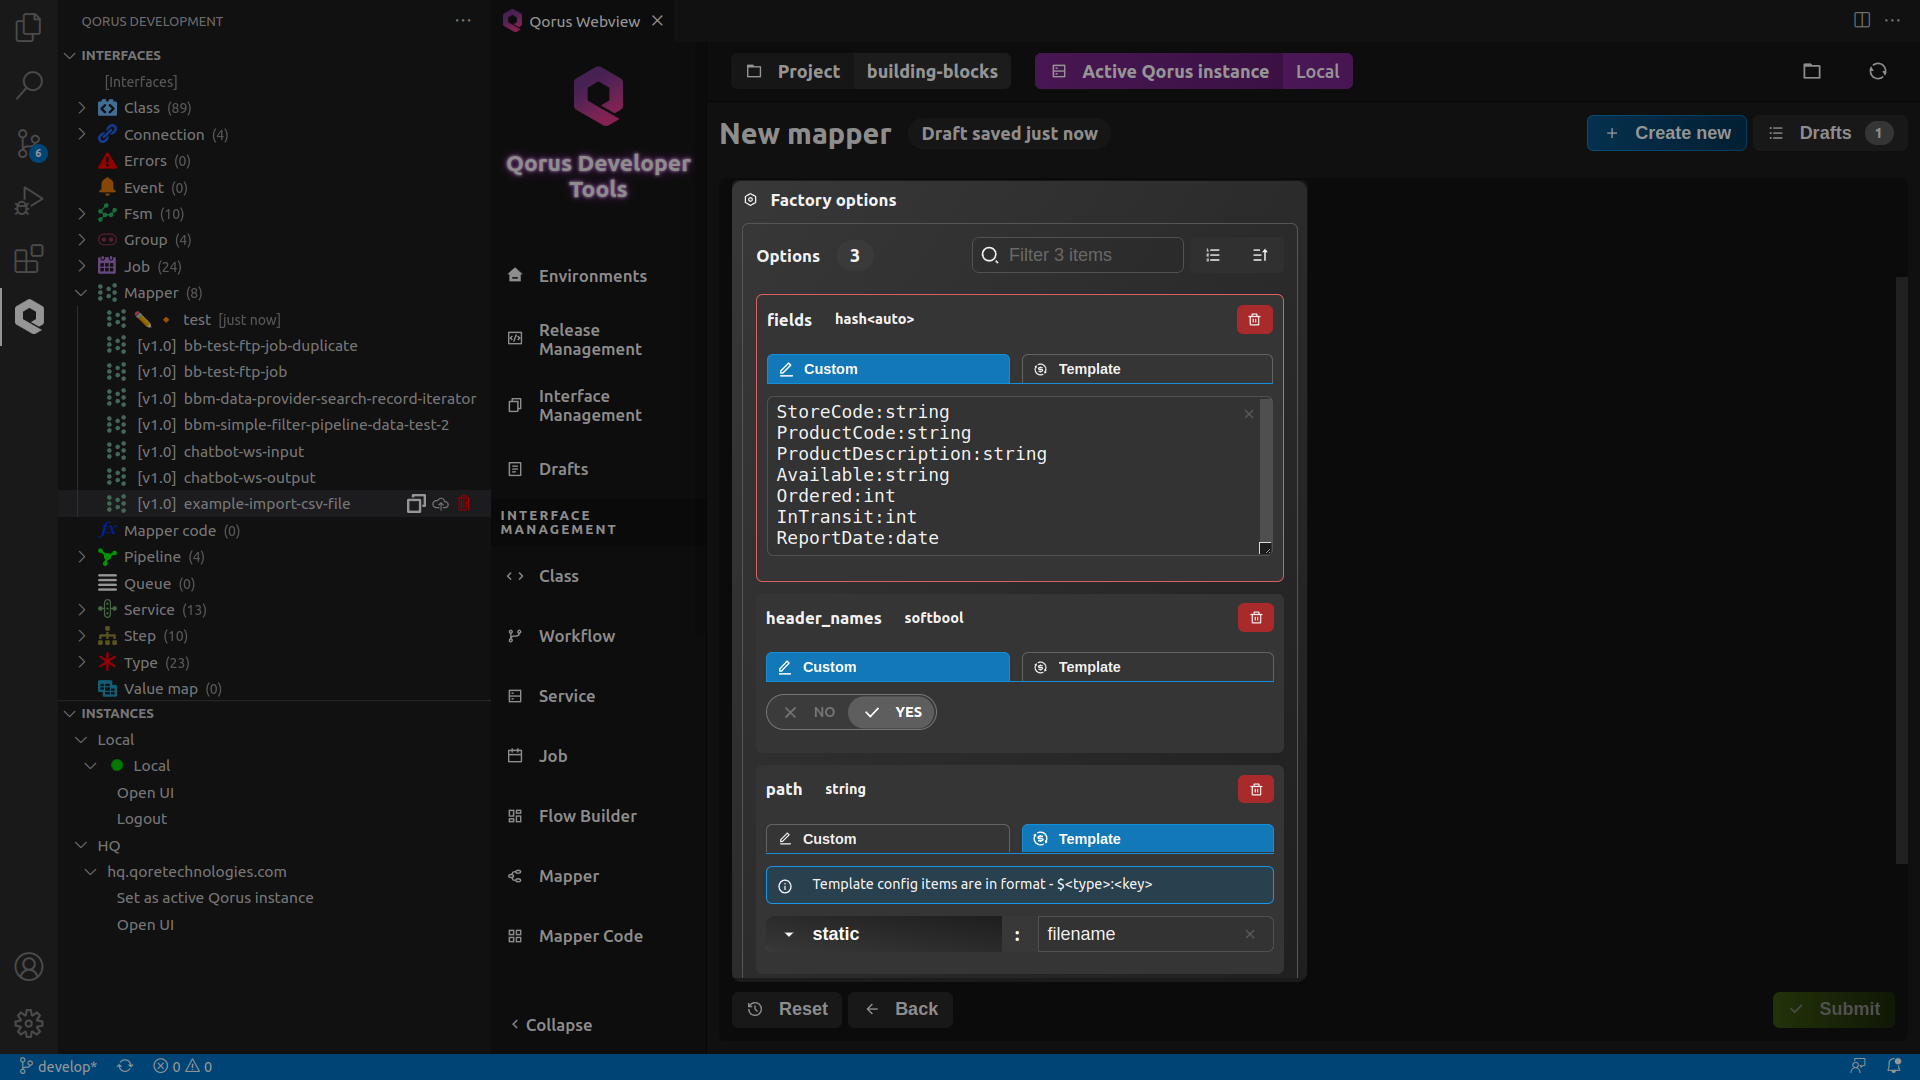Clone the example-import-csv-file mapper
This screenshot has width=1920, height=1080.
coord(416,504)
